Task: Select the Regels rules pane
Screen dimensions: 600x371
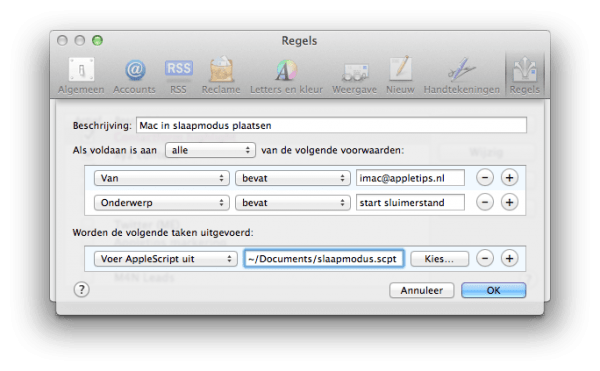Action: [525, 76]
